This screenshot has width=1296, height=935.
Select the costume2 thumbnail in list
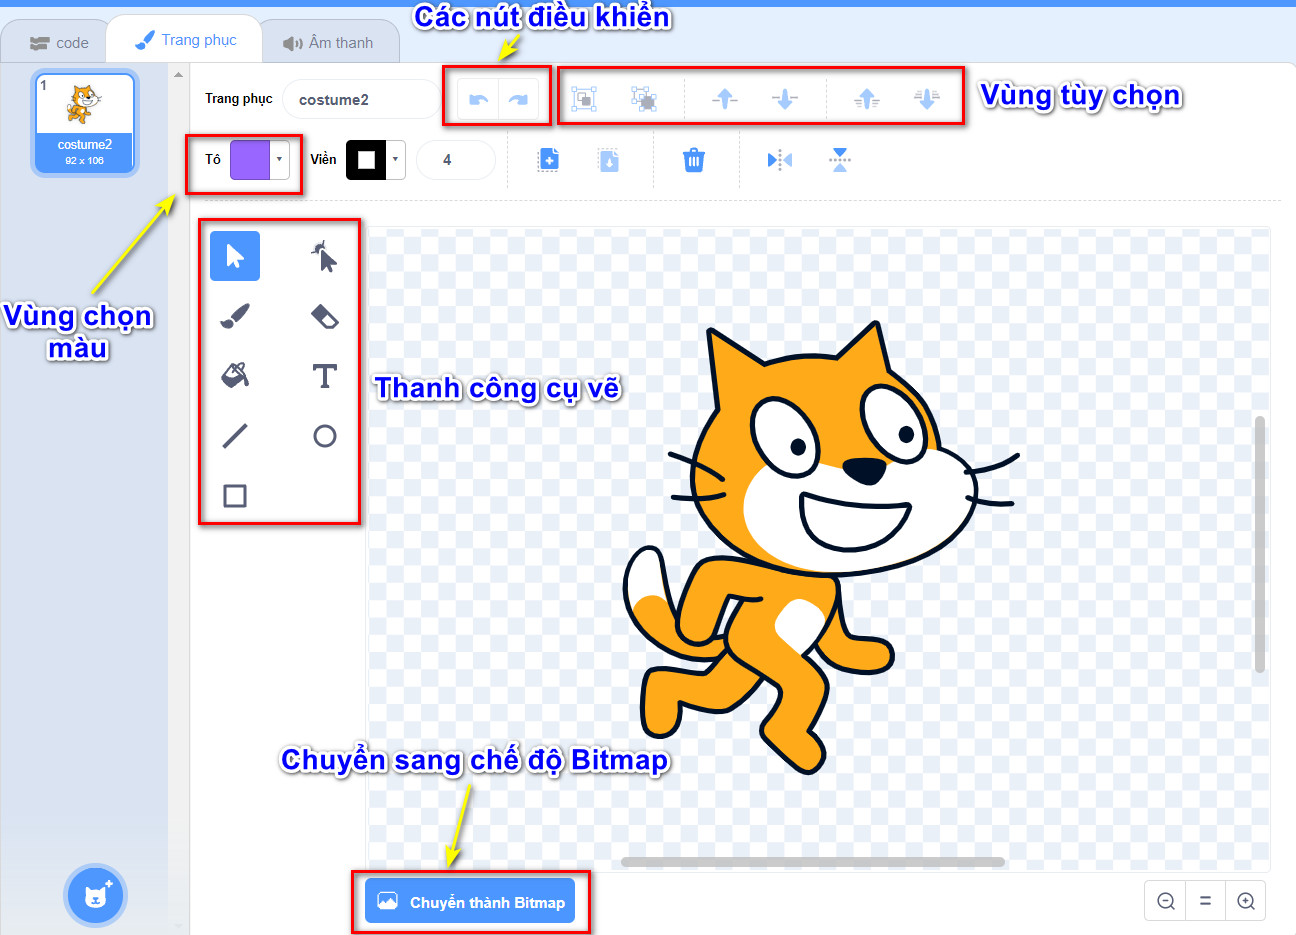[x=85, y=123]
